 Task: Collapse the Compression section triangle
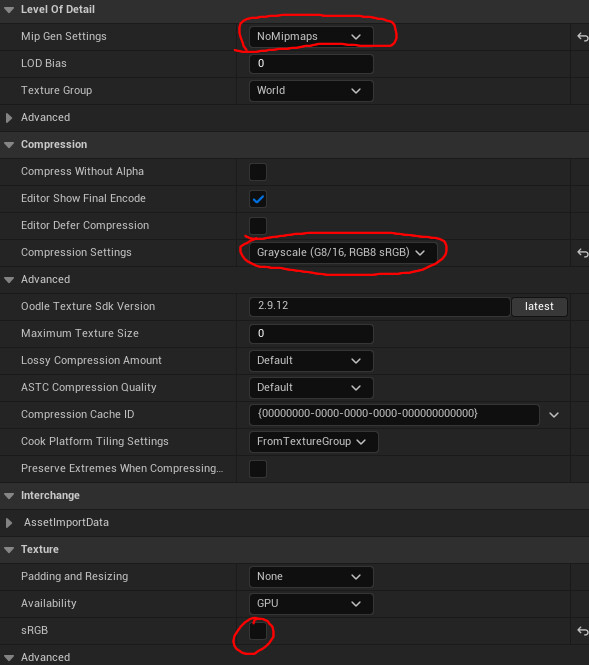click(9, 145)
